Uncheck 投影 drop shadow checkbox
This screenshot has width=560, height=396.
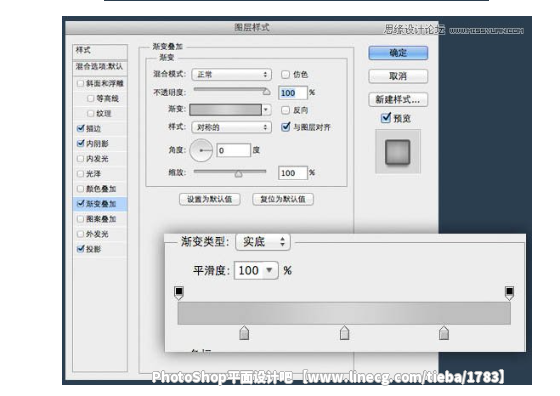click(x=80, y=249)
